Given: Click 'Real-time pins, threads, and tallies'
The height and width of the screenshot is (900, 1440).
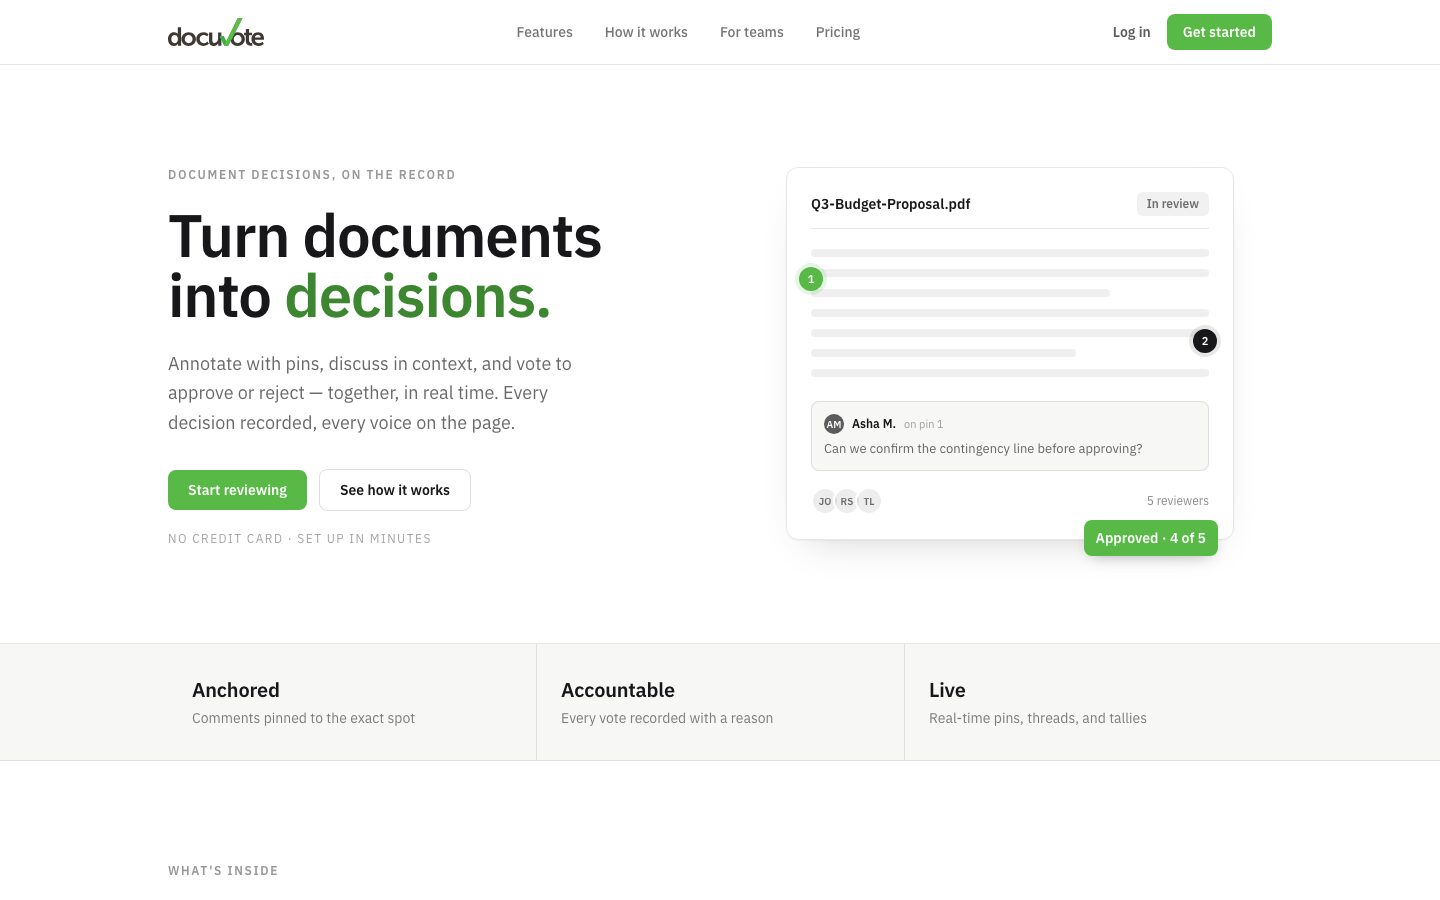Looking at the screenshot, I should point(1038,718).
